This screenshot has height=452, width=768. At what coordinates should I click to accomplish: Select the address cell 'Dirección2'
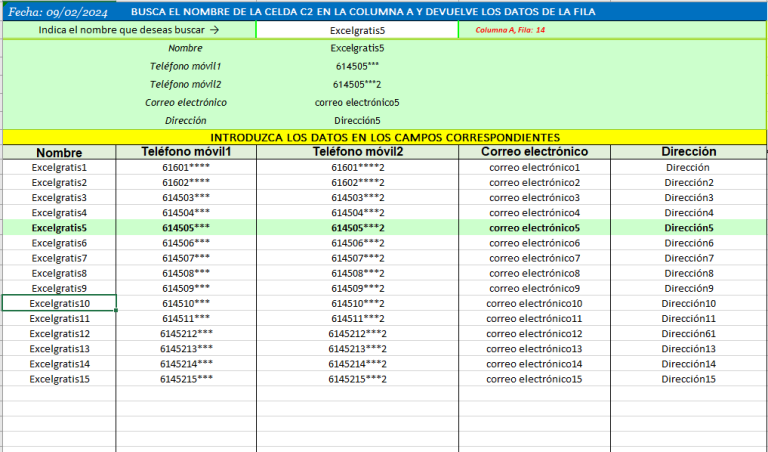689,183
